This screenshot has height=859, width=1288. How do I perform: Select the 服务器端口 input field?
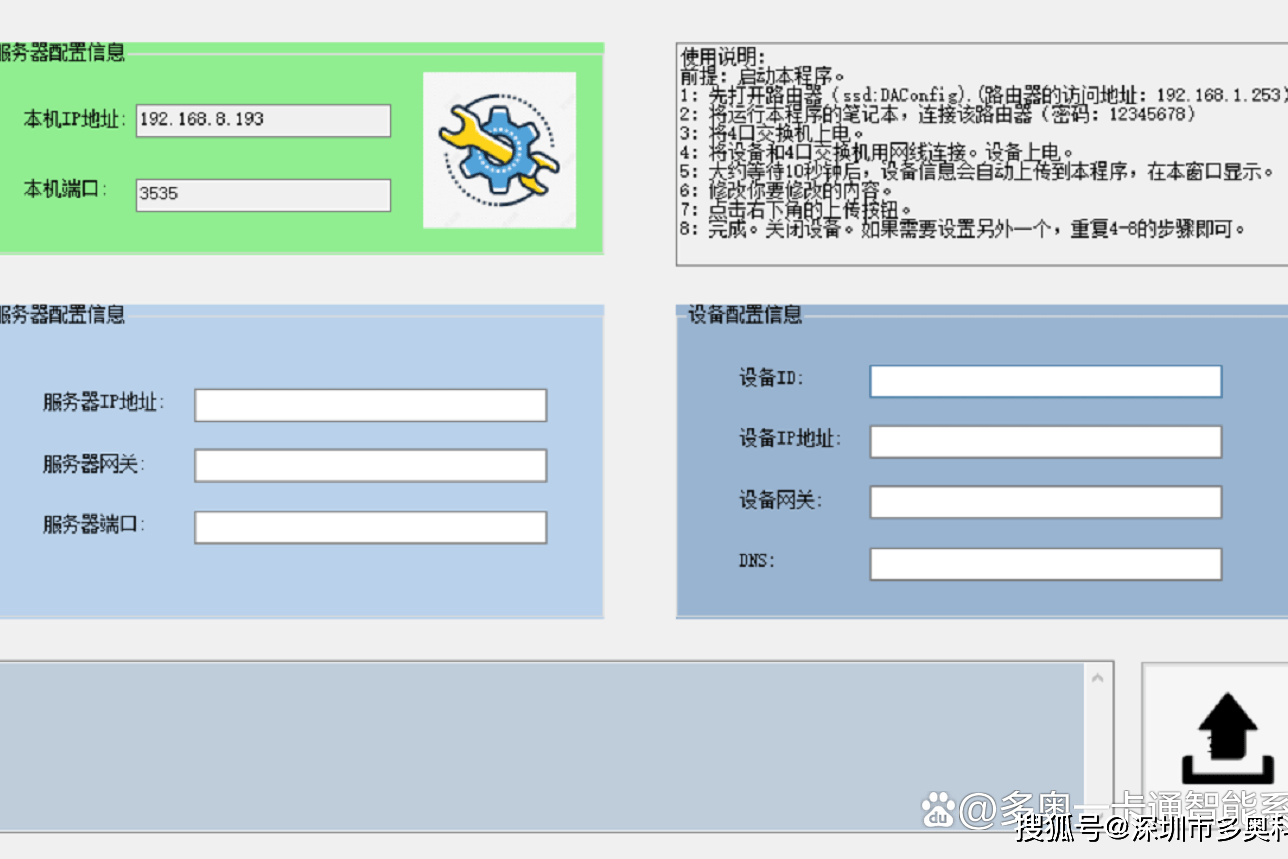[370, 527]
